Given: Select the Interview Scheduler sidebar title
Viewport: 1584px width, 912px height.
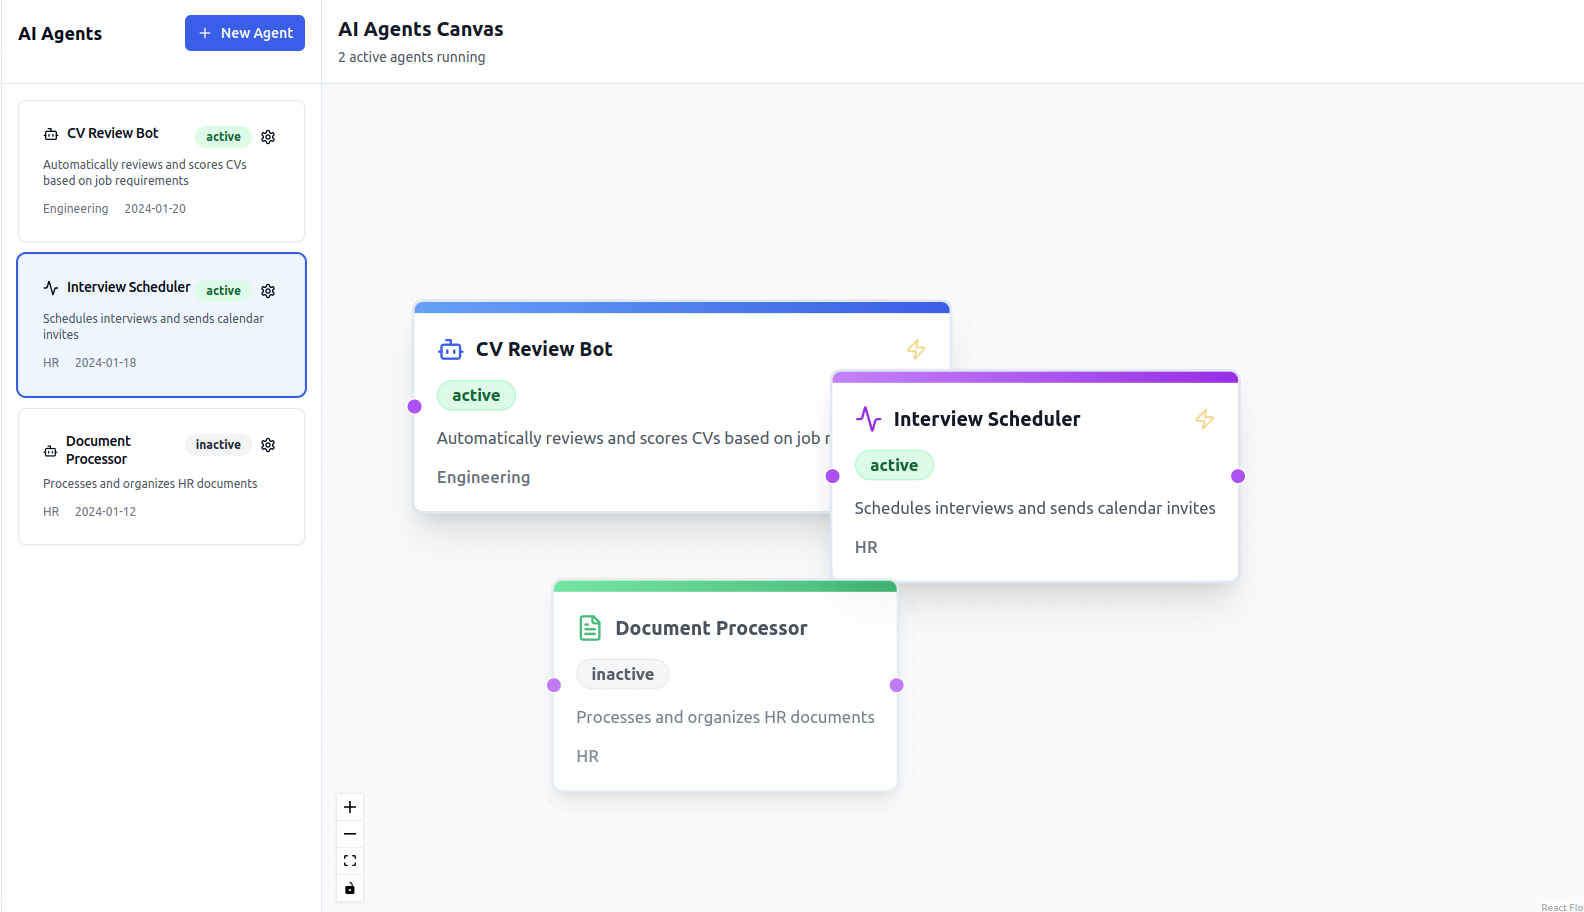Looking at the screenshot, I should (x=129, y=287).
